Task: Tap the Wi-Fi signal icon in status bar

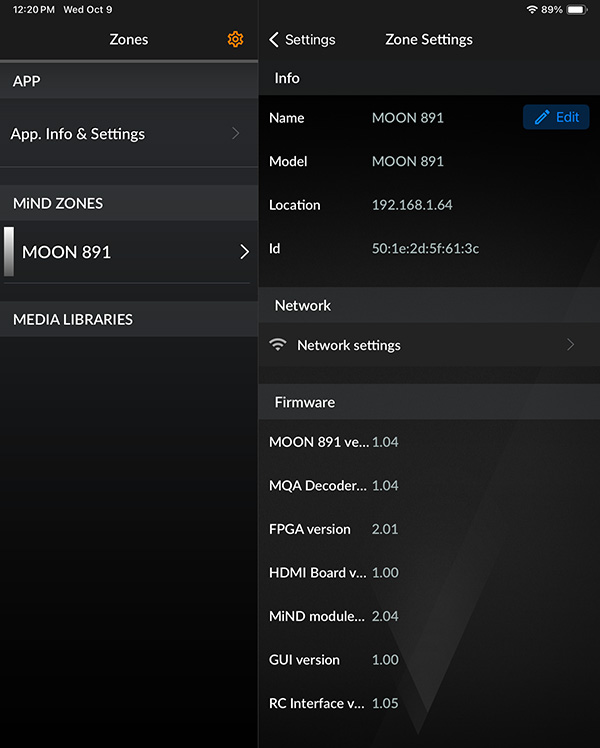Action: coord(532,10)
